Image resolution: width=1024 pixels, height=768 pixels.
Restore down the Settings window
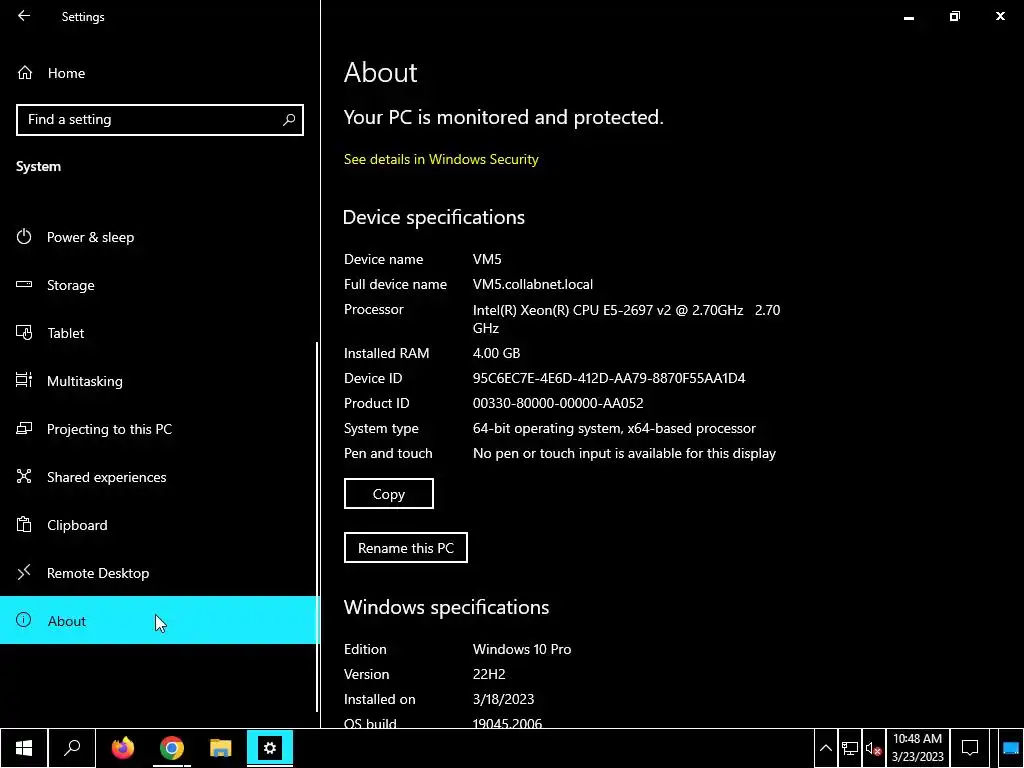coord(954,16)
